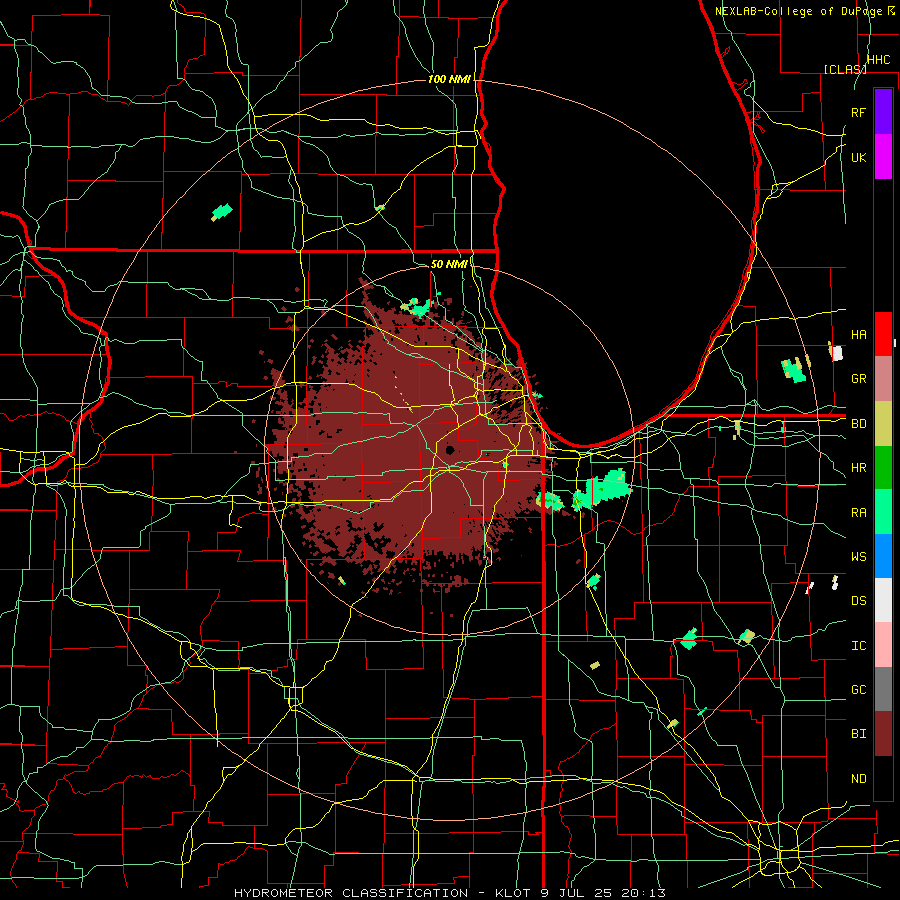
Task: Pick the RA light green legend swatch
Action: [883, 512]
